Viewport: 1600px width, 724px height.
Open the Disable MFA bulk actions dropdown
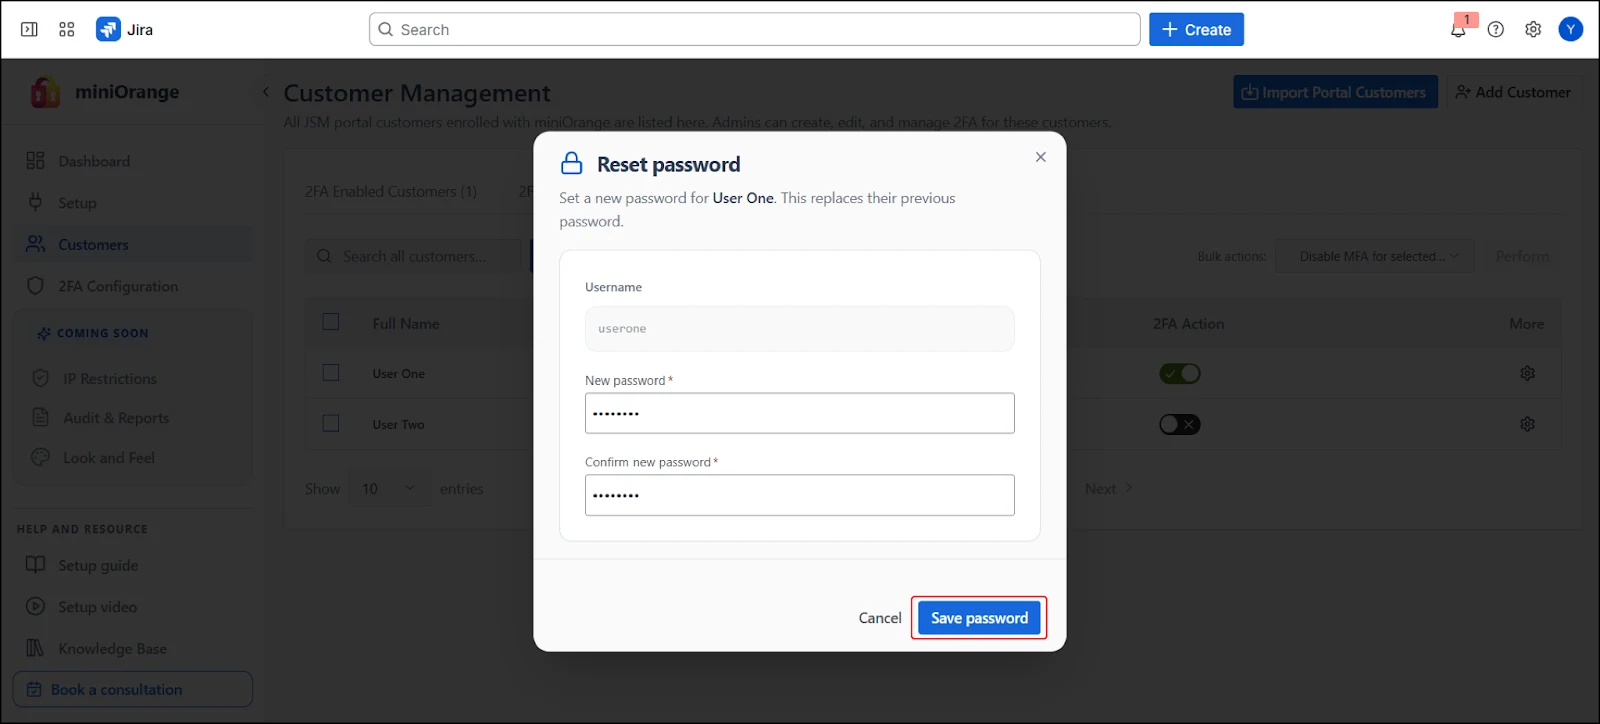(1373, 256)
